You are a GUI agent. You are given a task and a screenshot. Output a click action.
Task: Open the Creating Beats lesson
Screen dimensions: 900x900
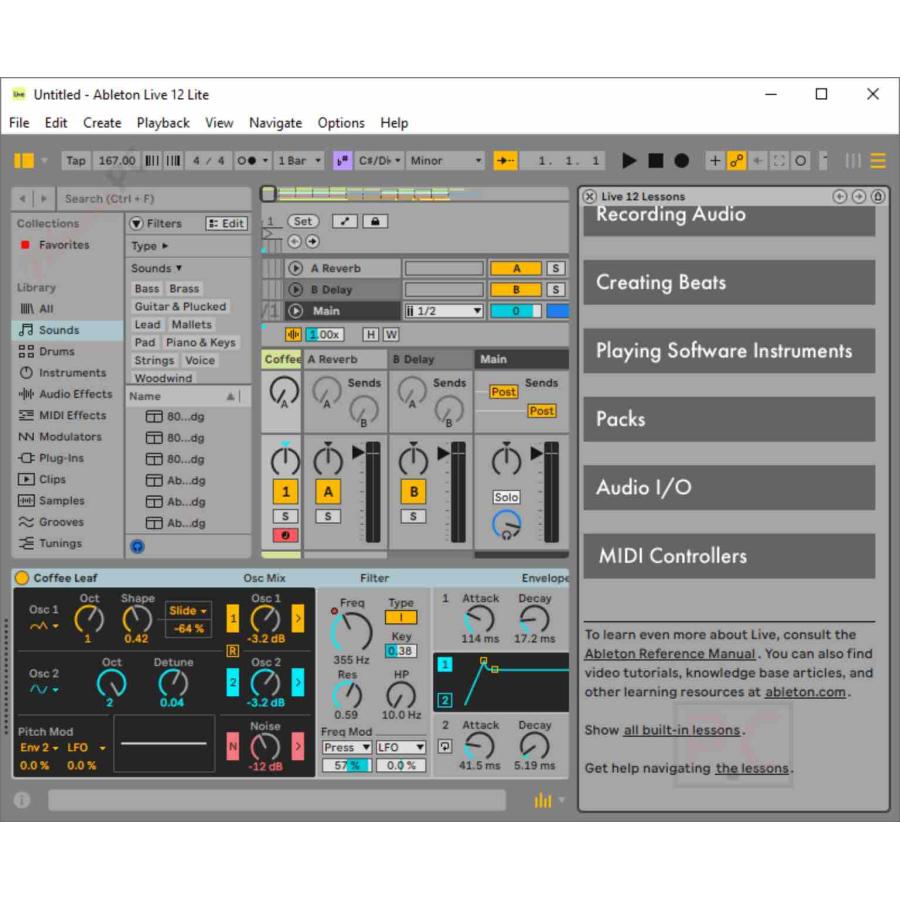(x=729, y=282)
